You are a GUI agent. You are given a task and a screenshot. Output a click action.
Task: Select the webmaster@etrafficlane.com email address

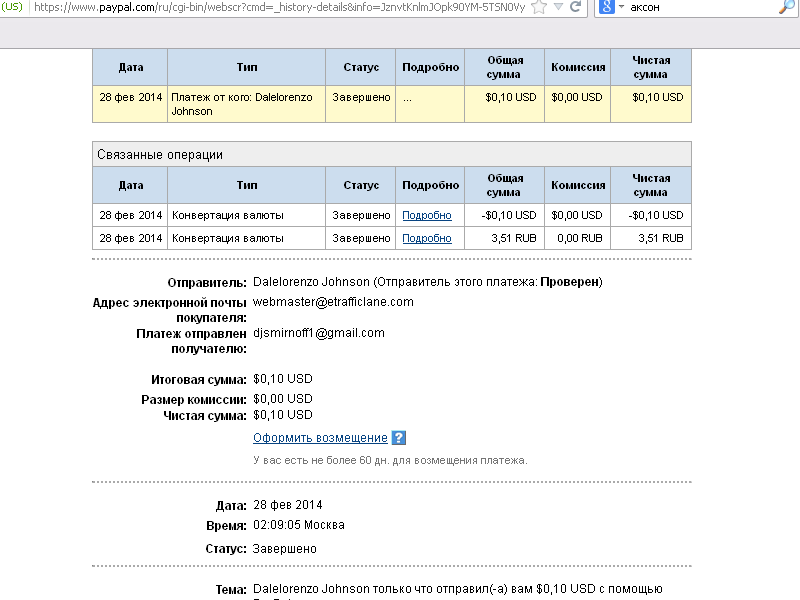click(333, 302)
